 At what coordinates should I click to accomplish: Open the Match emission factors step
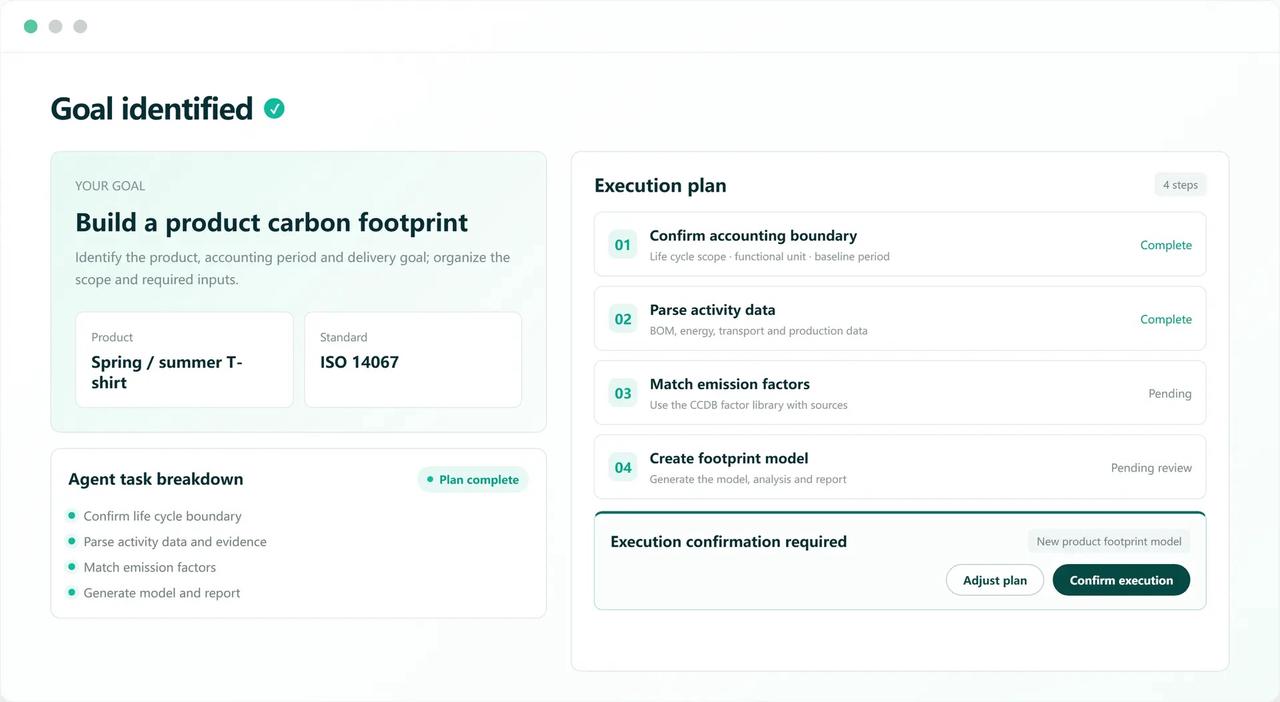tap(900, 393)
